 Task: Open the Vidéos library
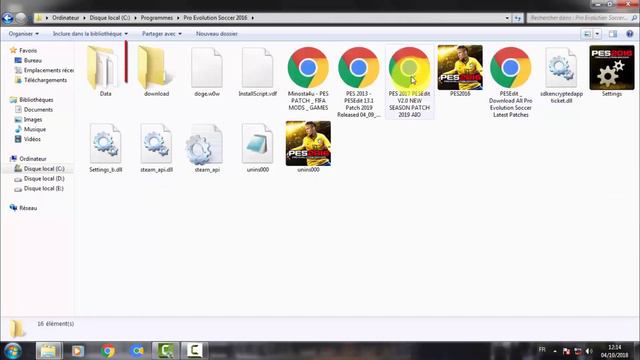[32, 139]
